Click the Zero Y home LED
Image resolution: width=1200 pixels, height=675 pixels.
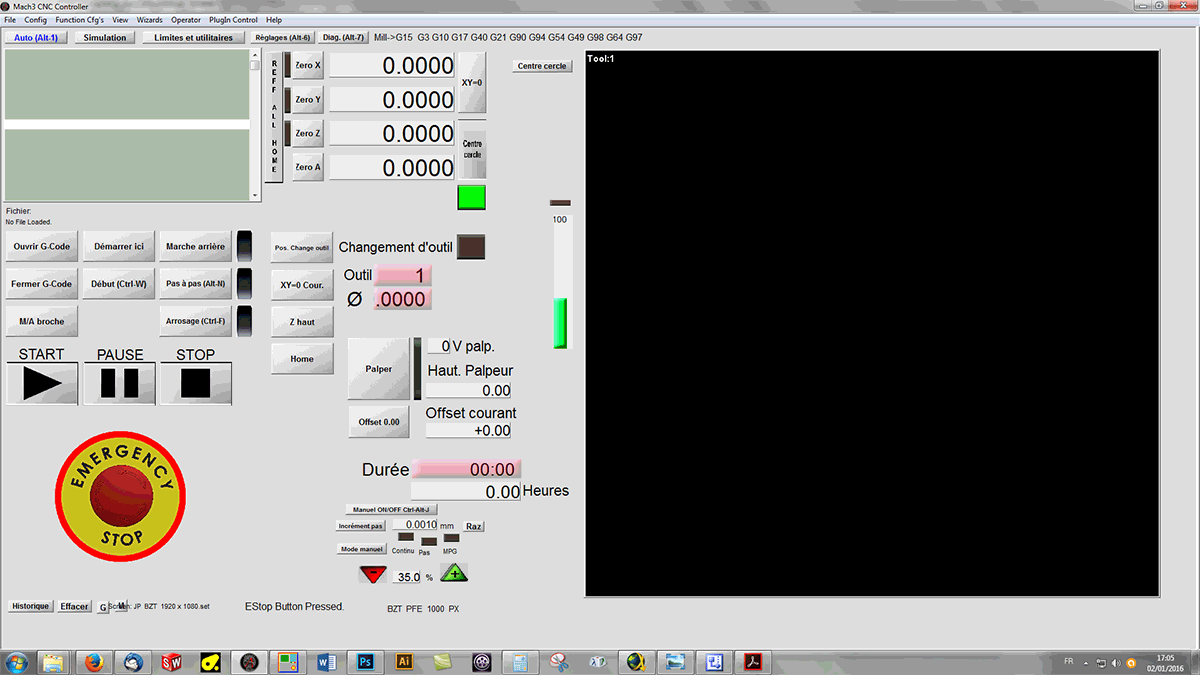point(288,99)
